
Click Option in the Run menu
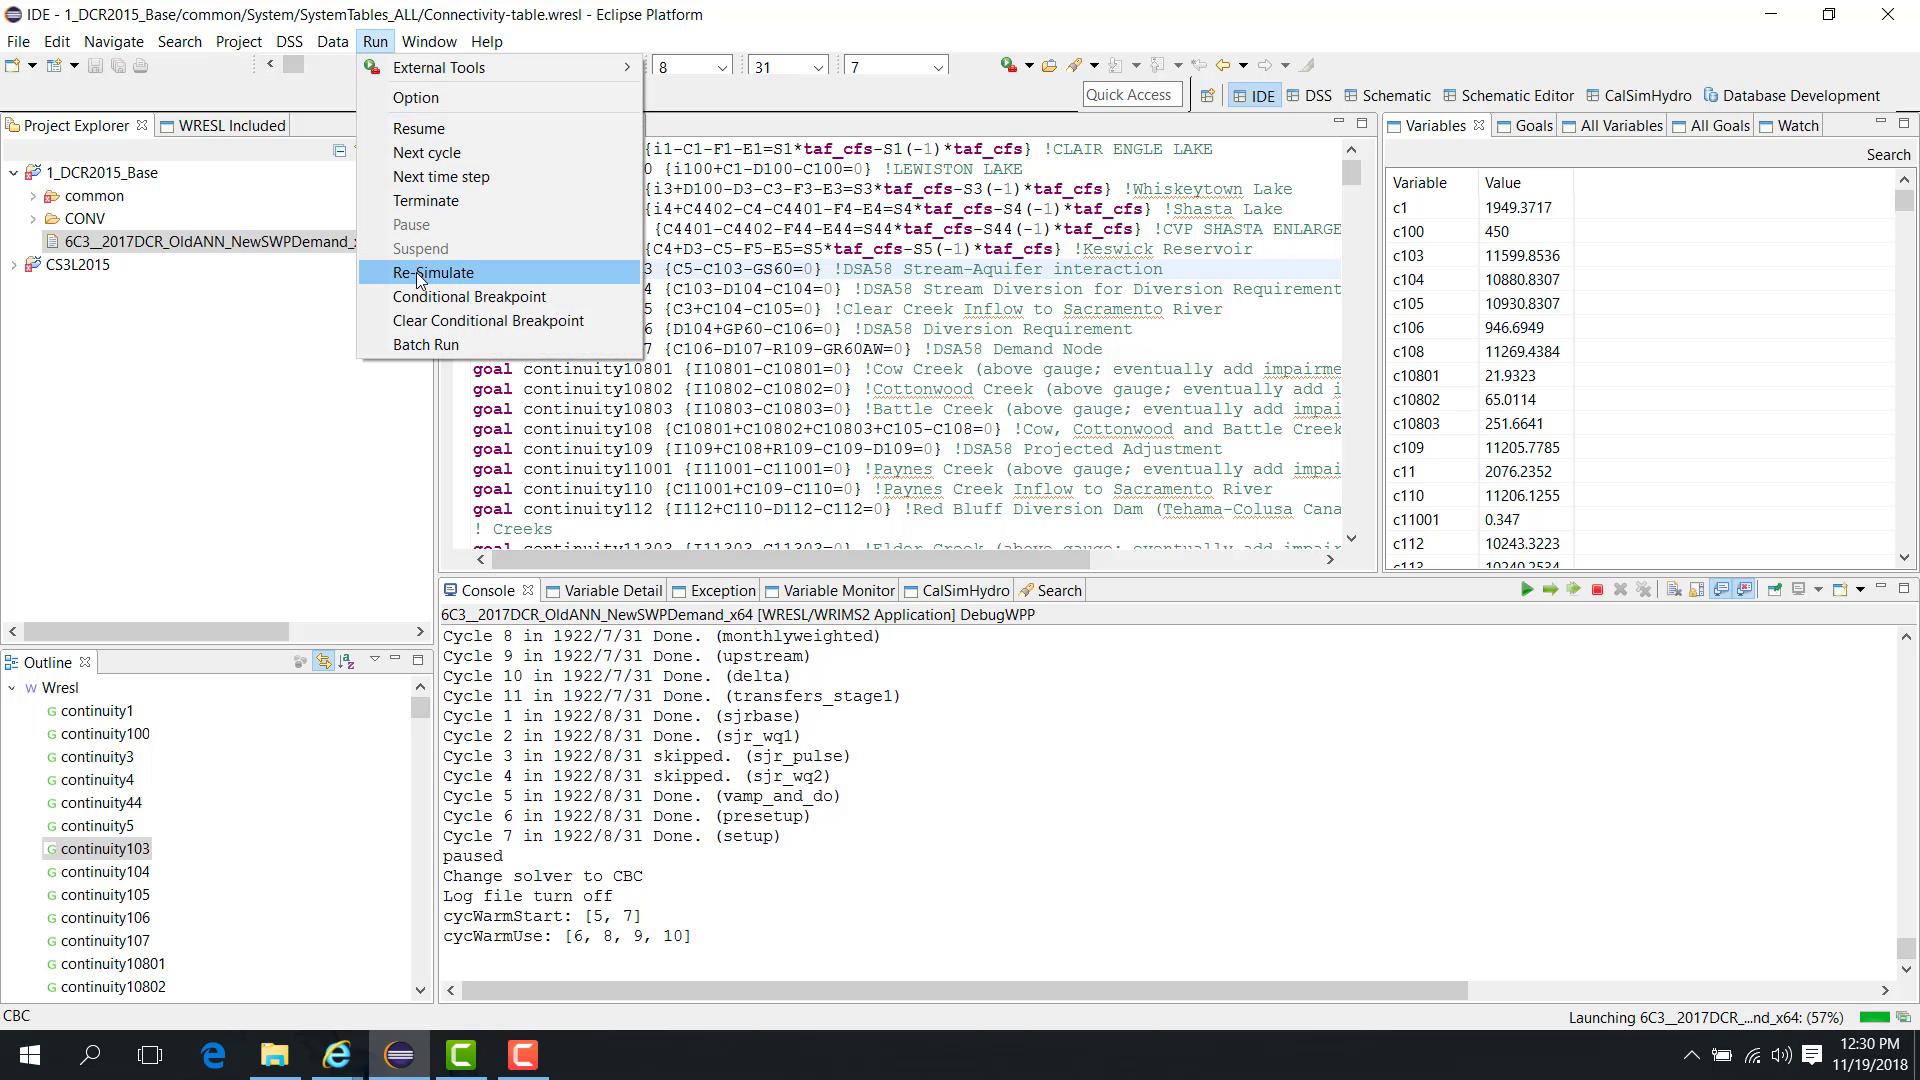click(x=499, y=97)
